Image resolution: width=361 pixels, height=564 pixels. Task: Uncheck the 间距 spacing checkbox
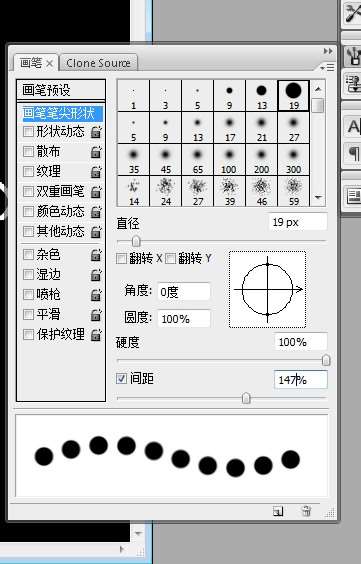coord(122,378)
